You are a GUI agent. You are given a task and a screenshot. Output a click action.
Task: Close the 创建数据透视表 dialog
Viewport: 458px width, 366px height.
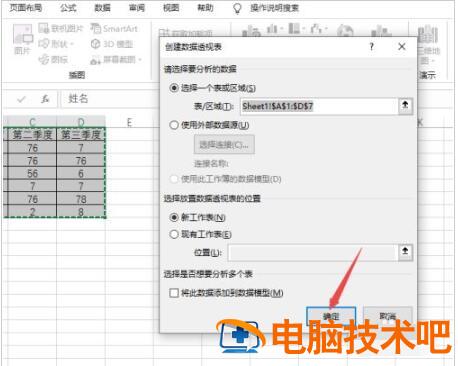pos(402,46)
